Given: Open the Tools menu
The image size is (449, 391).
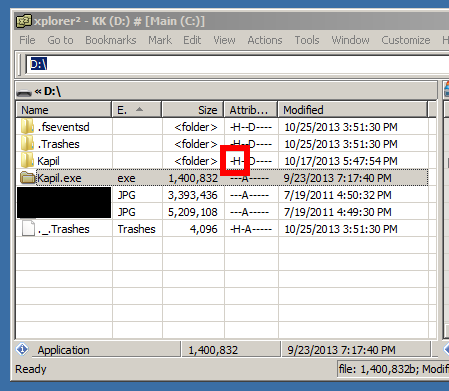Looking at the screenshot, I should [x=307, y=40].
